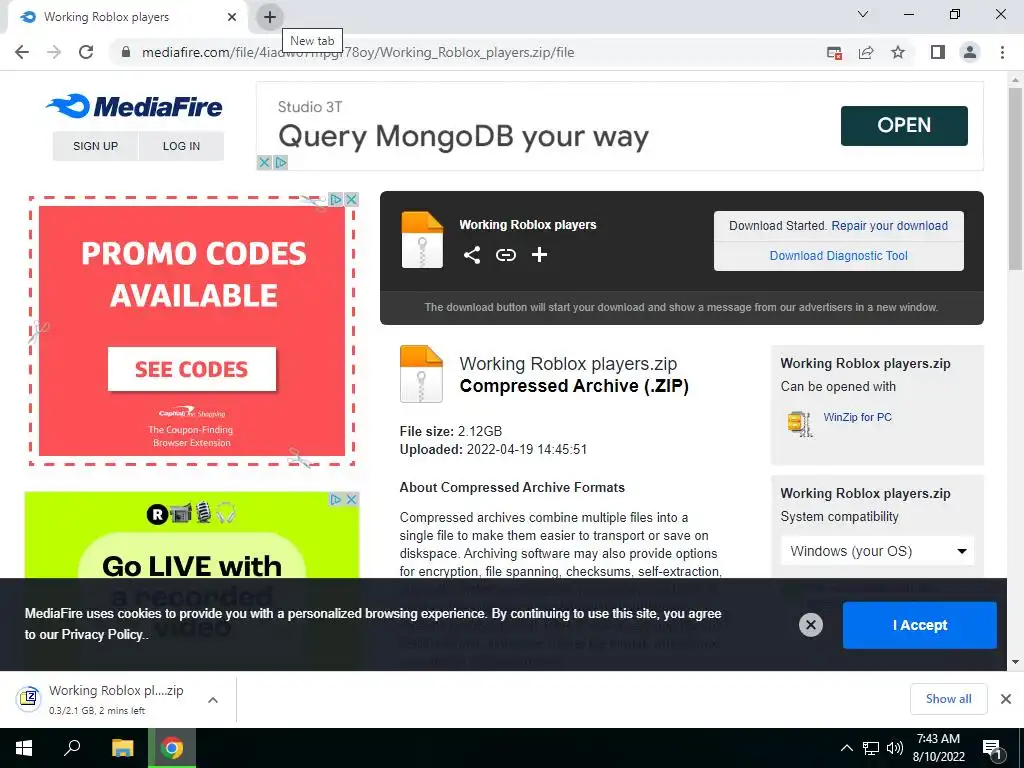The height and width of the screenshot is (768, 1024).
Task: Switch to the Working Roblox players tab
Action: pos(106,17)
